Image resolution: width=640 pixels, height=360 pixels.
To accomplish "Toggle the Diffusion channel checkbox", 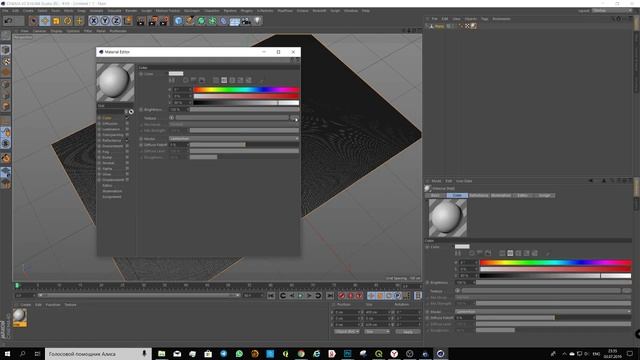I will click(x=127, y=124).
